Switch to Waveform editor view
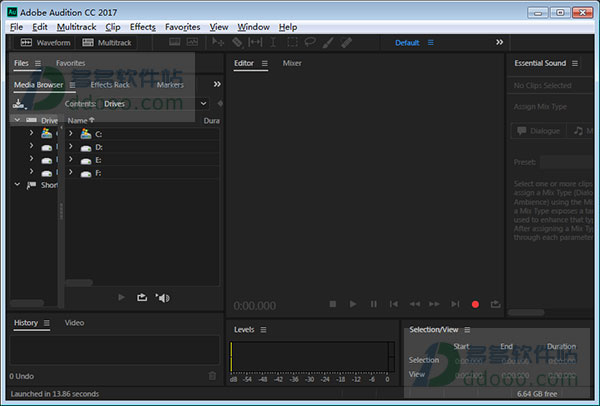600x406 pixels. tap(45, 42)
